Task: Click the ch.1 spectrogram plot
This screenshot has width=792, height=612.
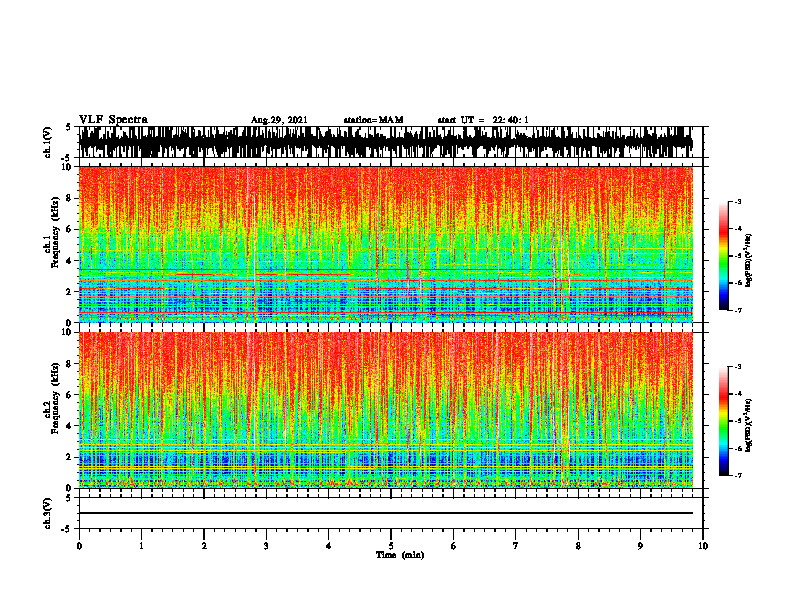Action: (386, 244)
